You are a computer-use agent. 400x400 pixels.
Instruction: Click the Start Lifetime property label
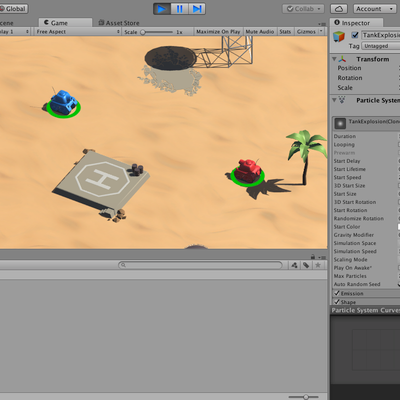coord(350,169)
